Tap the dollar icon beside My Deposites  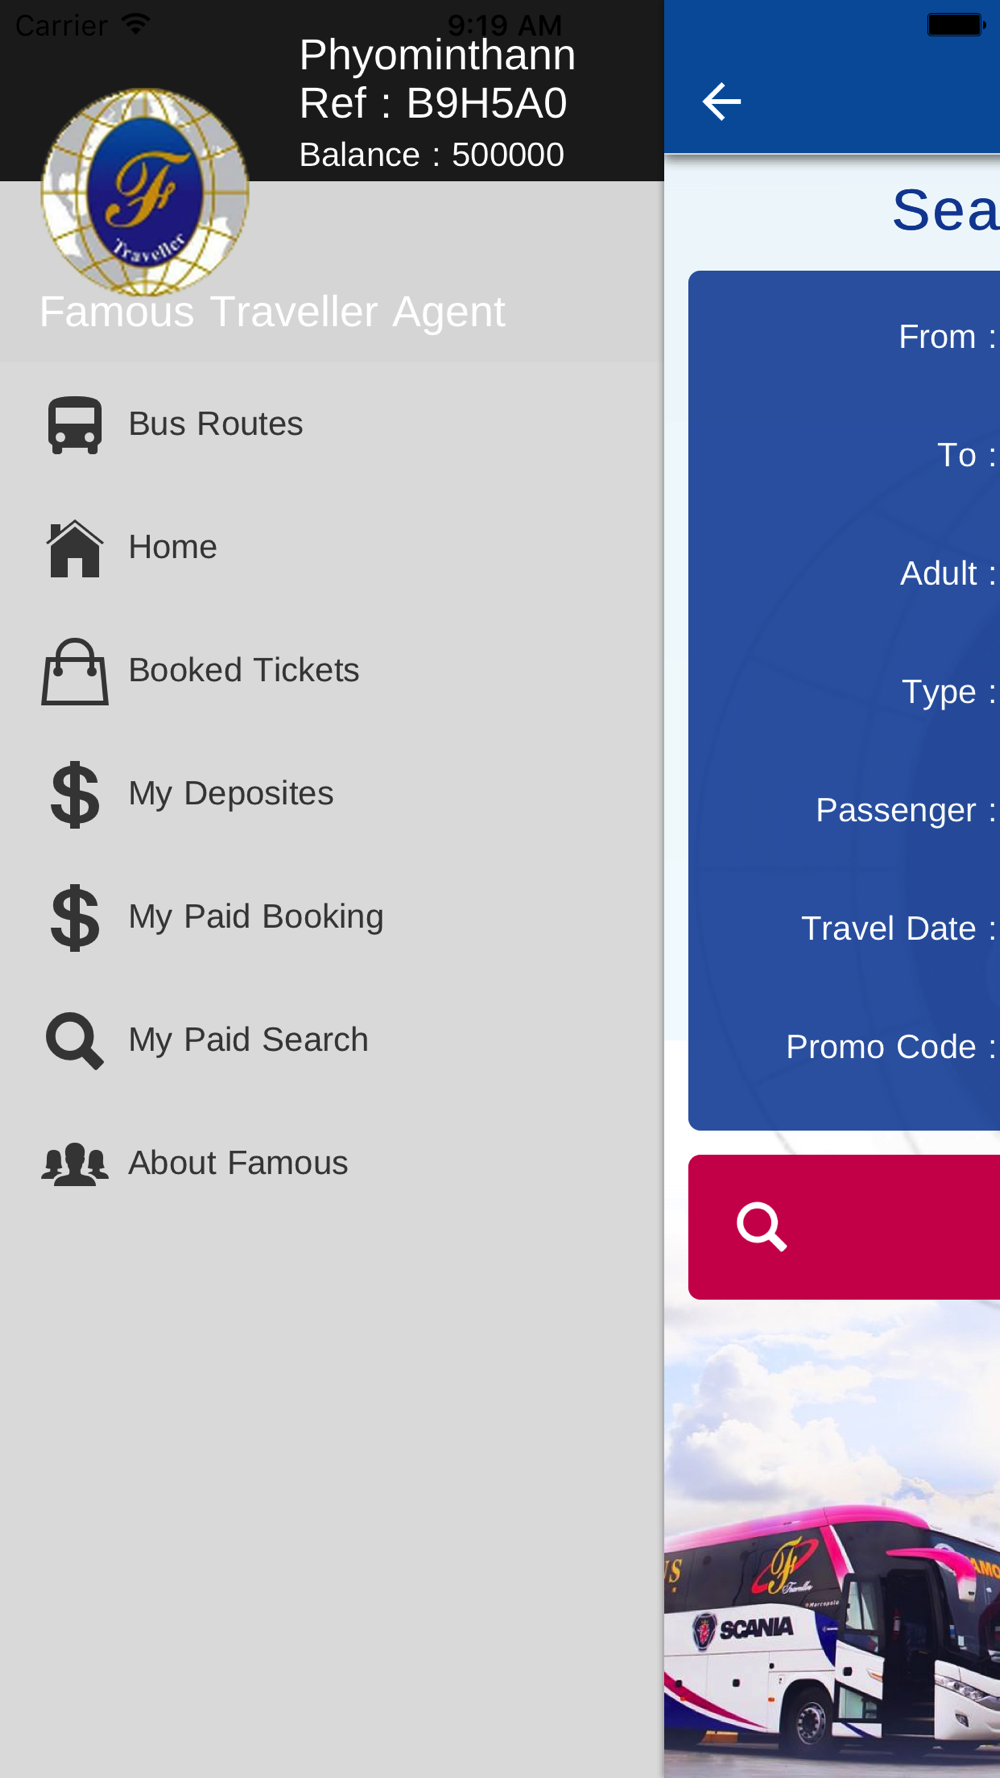click(x=75, y=795)
